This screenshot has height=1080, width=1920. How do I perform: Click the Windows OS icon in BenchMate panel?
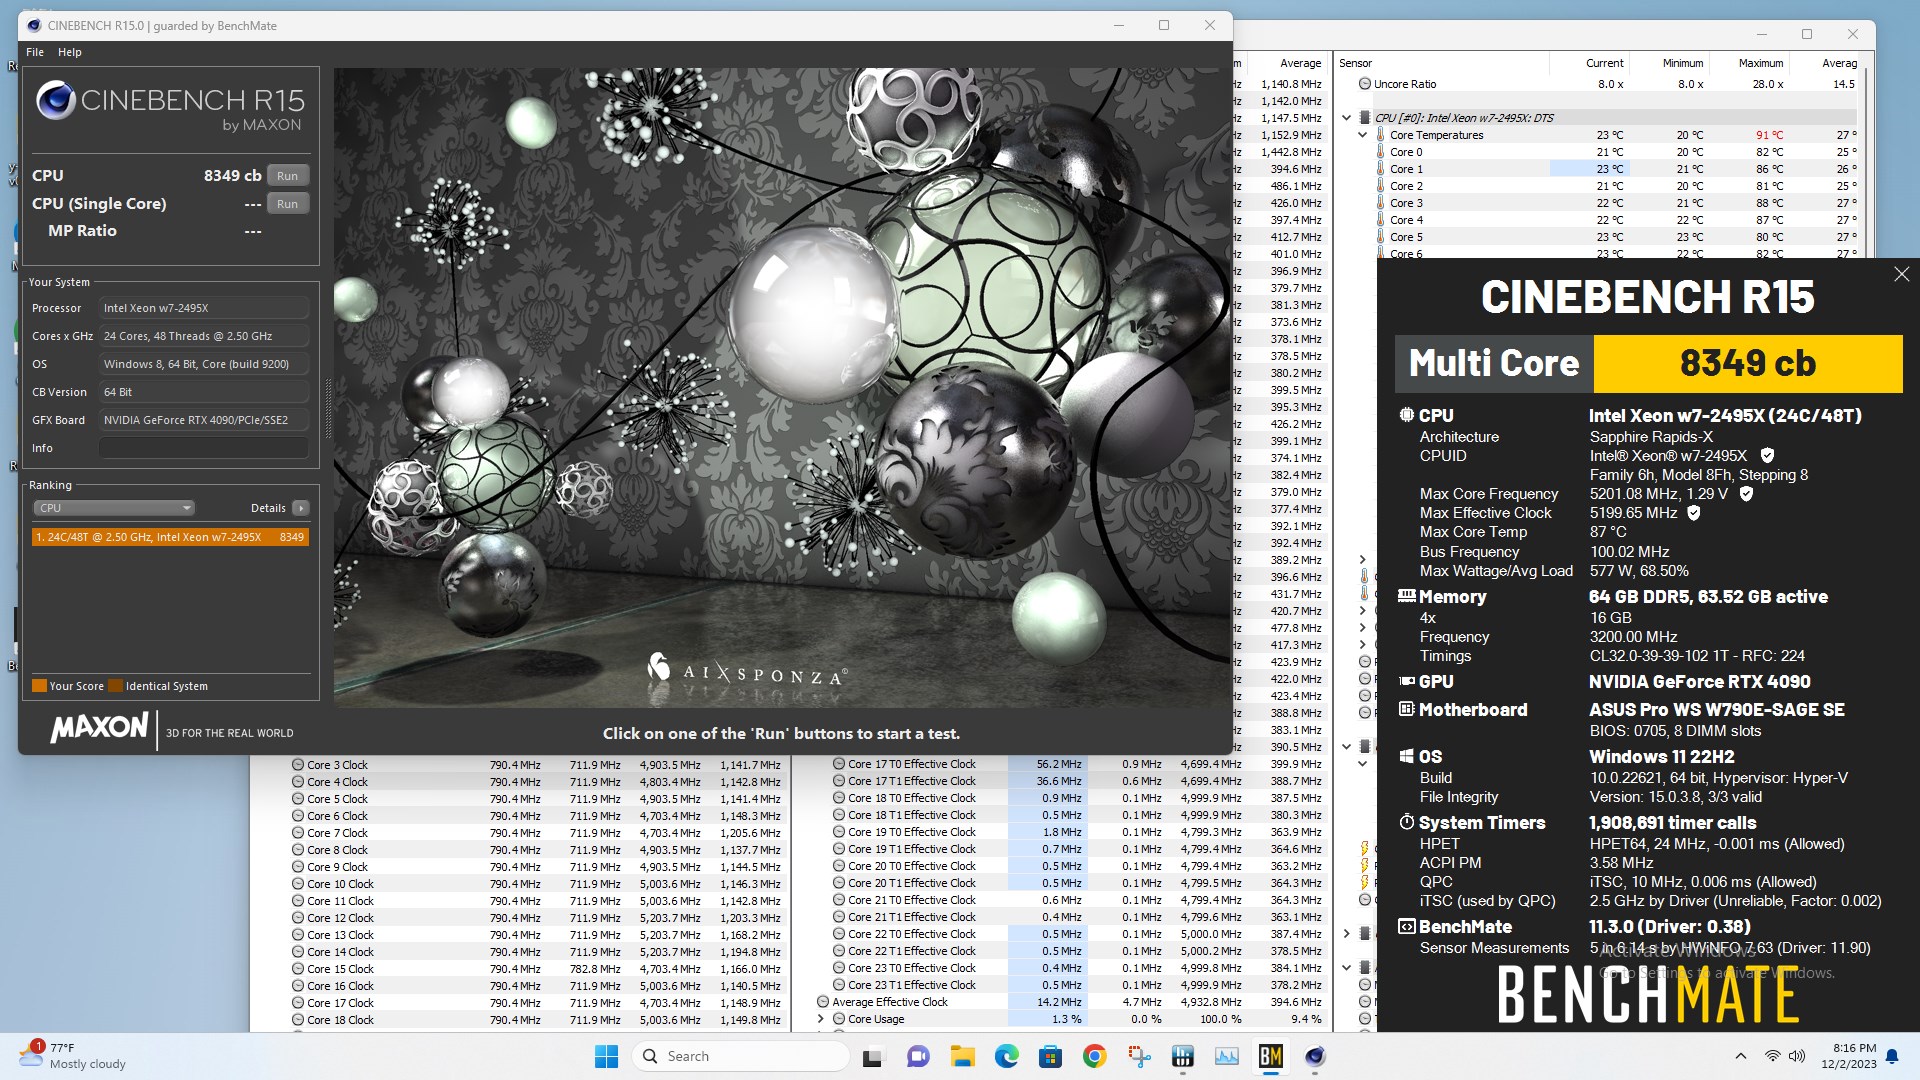click(x=1406, y=757)
